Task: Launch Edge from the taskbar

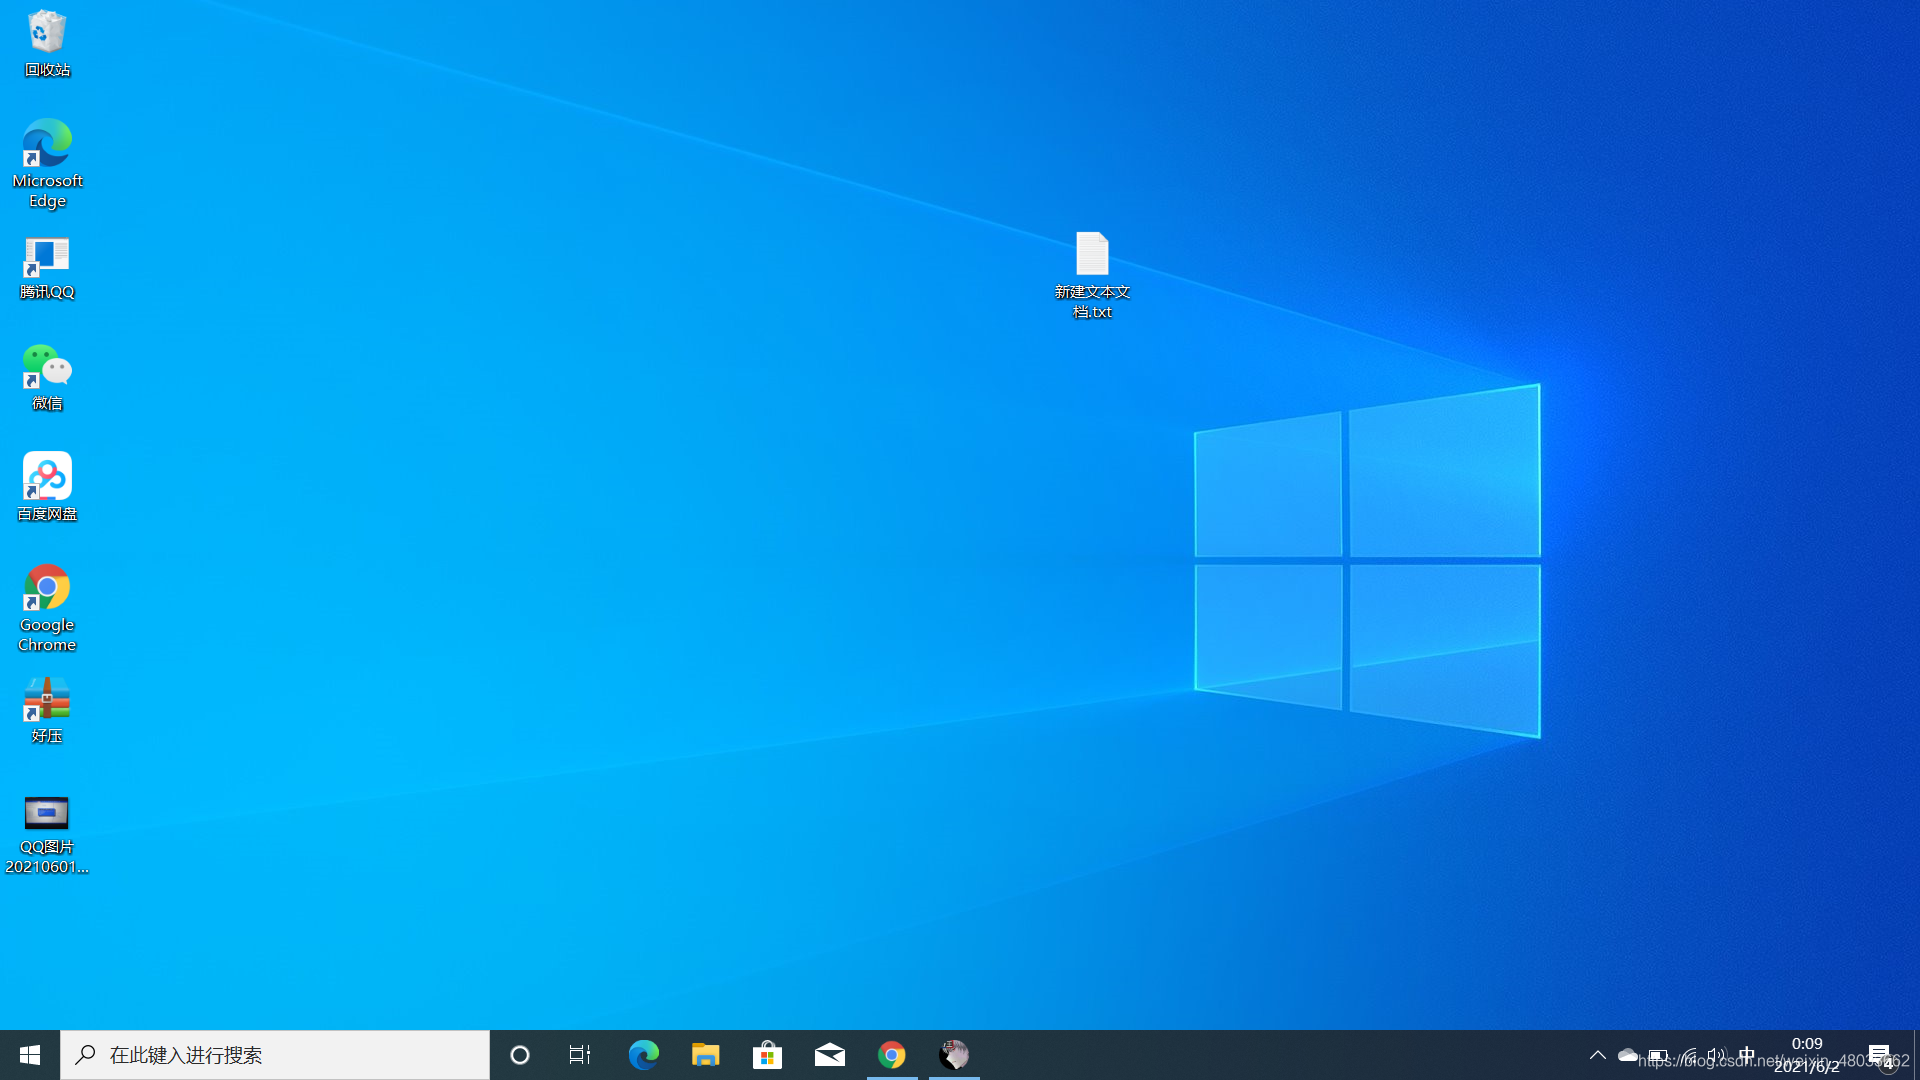Action: (x=643, y=1055)
